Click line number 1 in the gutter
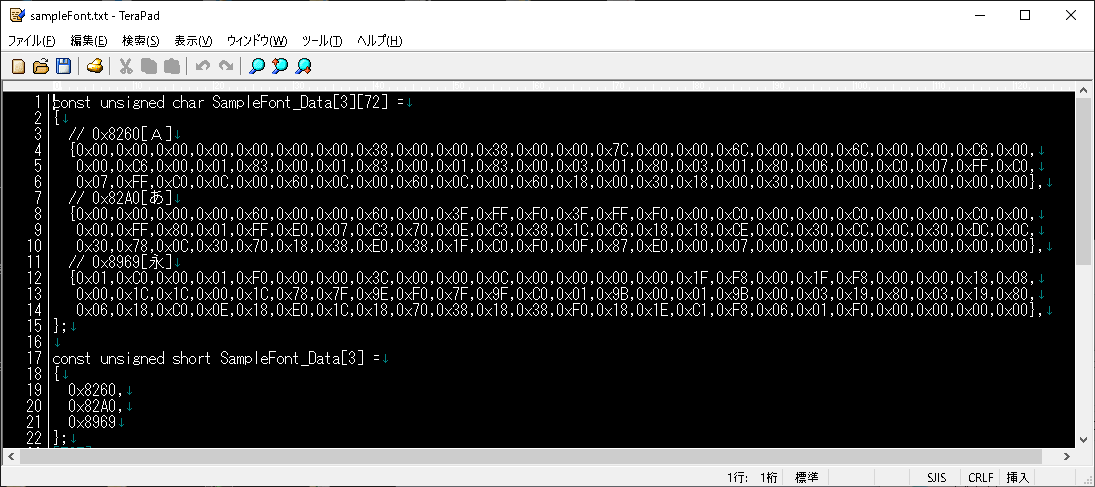 click(x=39, y=103)
